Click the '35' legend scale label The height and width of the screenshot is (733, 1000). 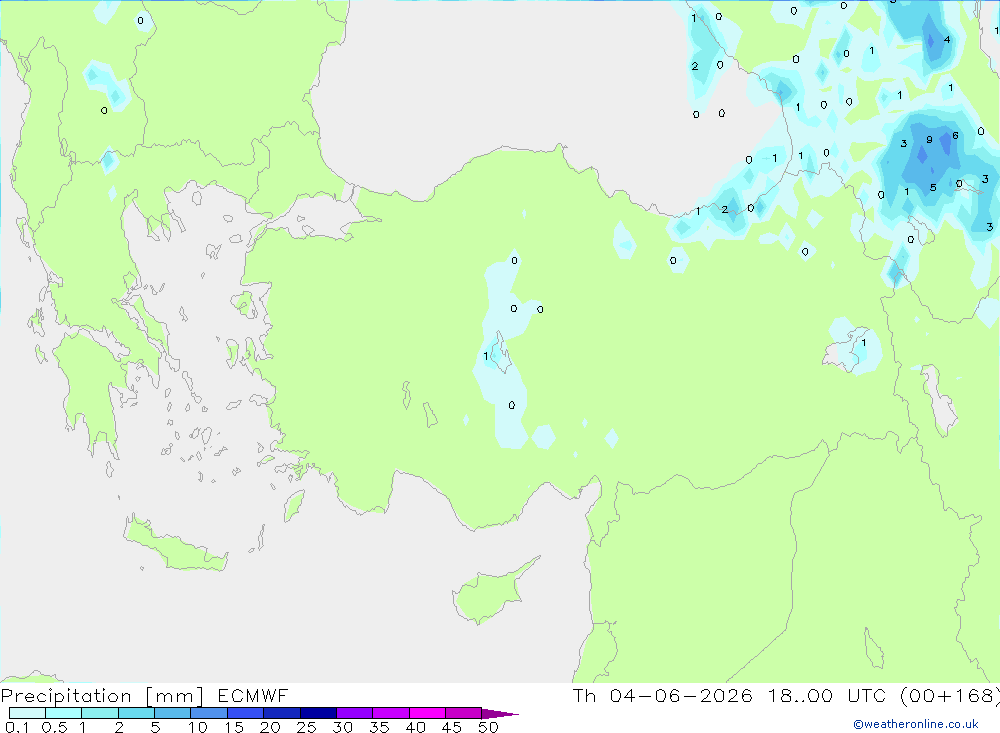[x=379, y=727]
